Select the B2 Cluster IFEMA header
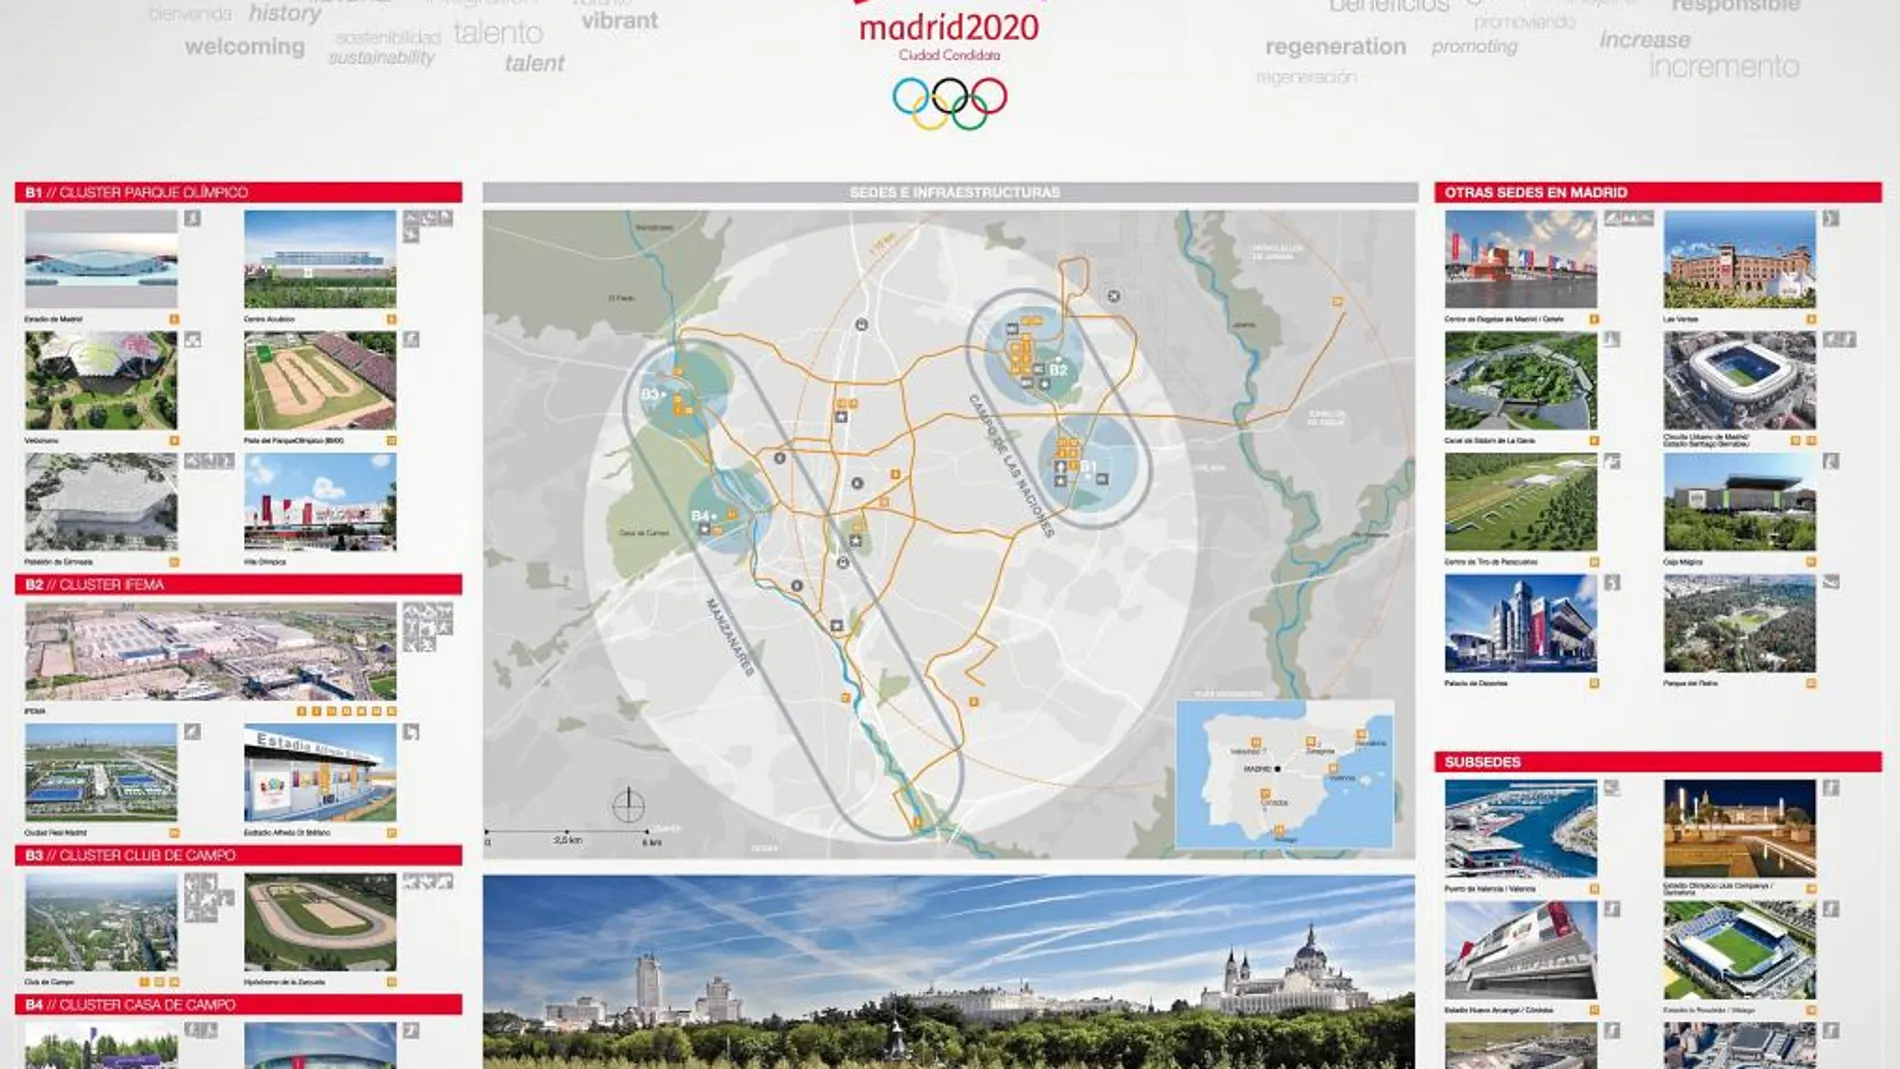Image resolution: width=1900 pixels, height=1069 pixels. point(238,584)
